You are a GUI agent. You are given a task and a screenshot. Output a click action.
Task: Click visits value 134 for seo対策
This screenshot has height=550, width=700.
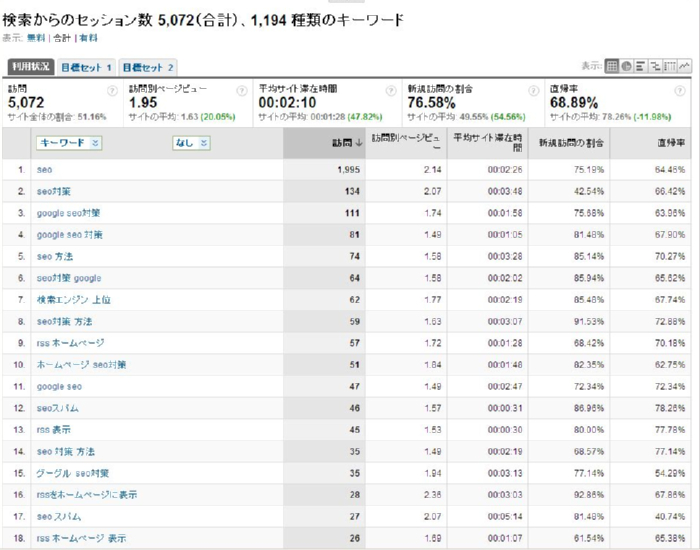352,192
